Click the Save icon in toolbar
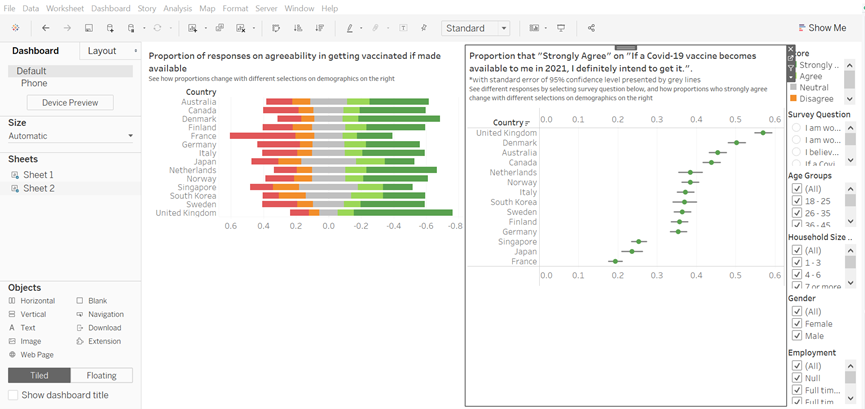 pyautogui.click(x=89, y=28)
